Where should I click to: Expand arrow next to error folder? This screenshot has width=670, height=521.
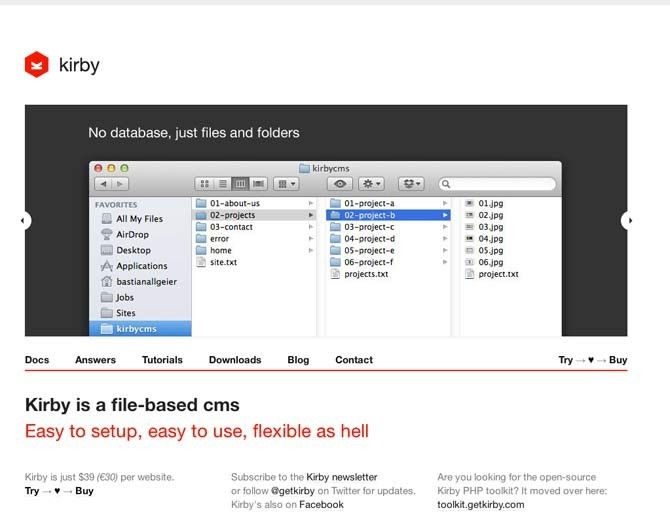tap(311, 238)
